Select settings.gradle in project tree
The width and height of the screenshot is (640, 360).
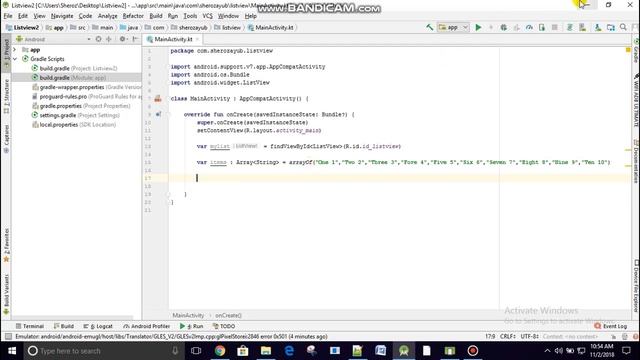[x=80, y=115]
